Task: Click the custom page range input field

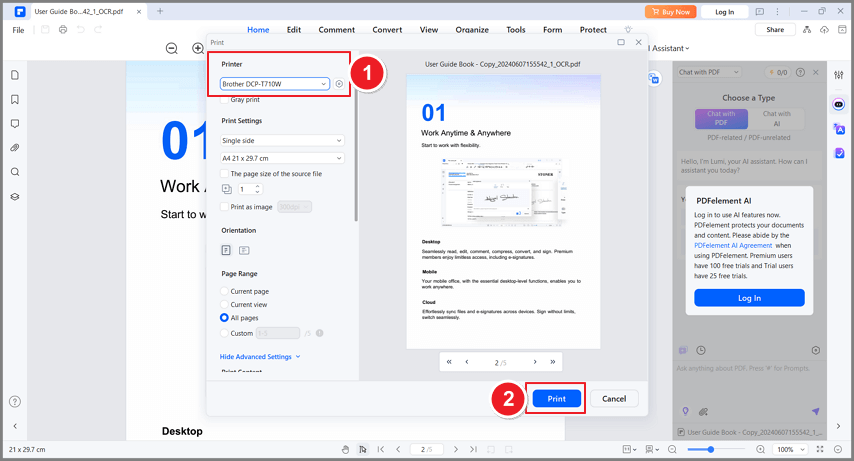Action: [x=278, y=333]
